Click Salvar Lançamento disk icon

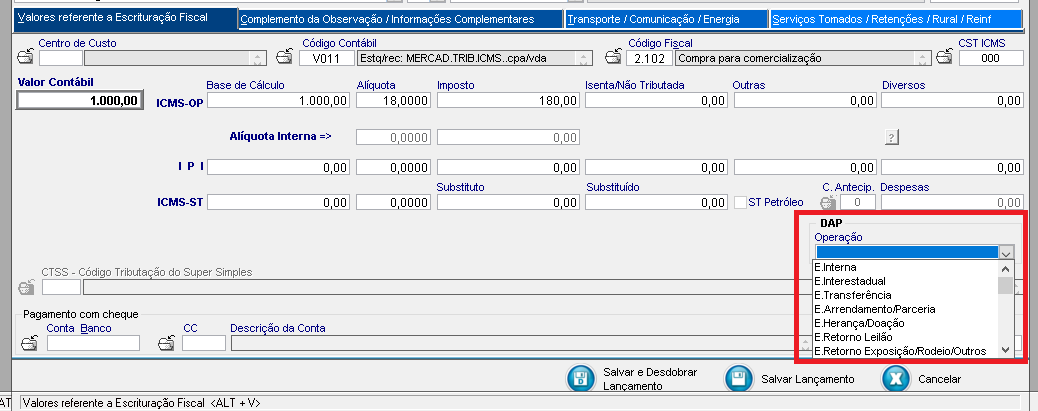click(739, 379)
